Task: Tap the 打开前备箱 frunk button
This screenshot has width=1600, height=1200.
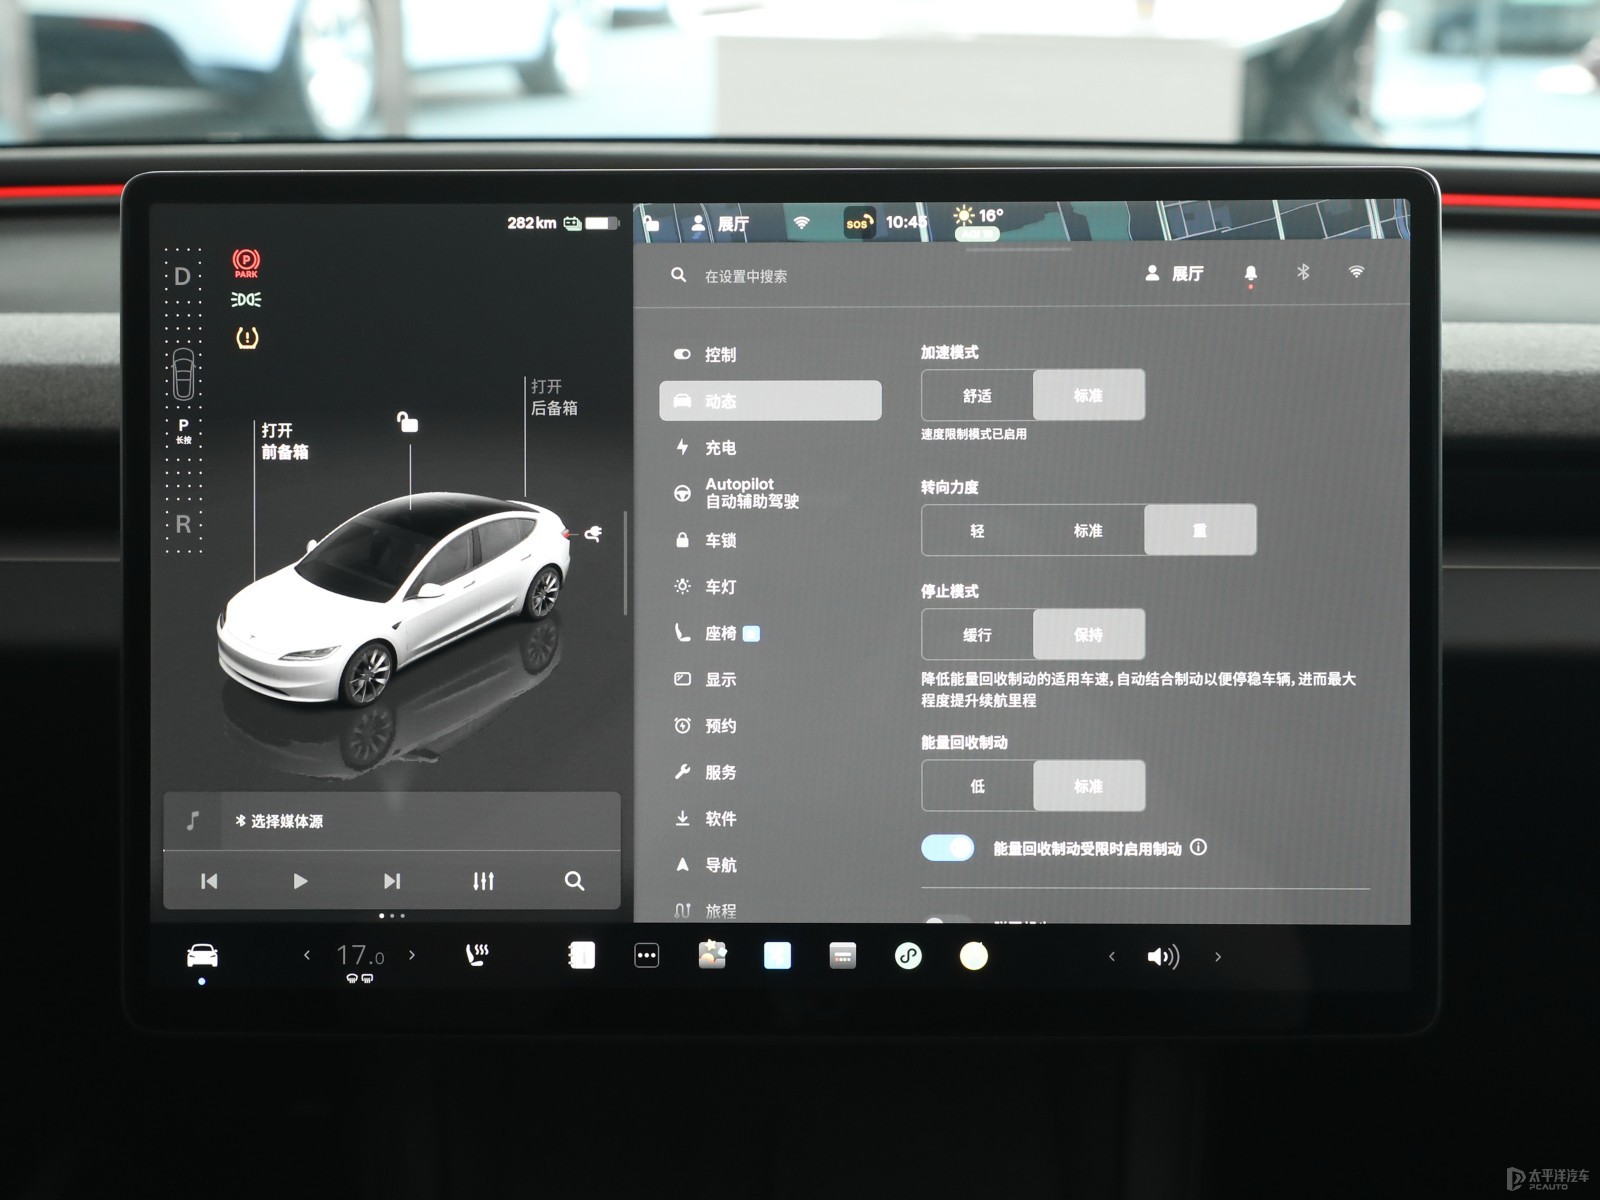Action: (x=285, y=441)
